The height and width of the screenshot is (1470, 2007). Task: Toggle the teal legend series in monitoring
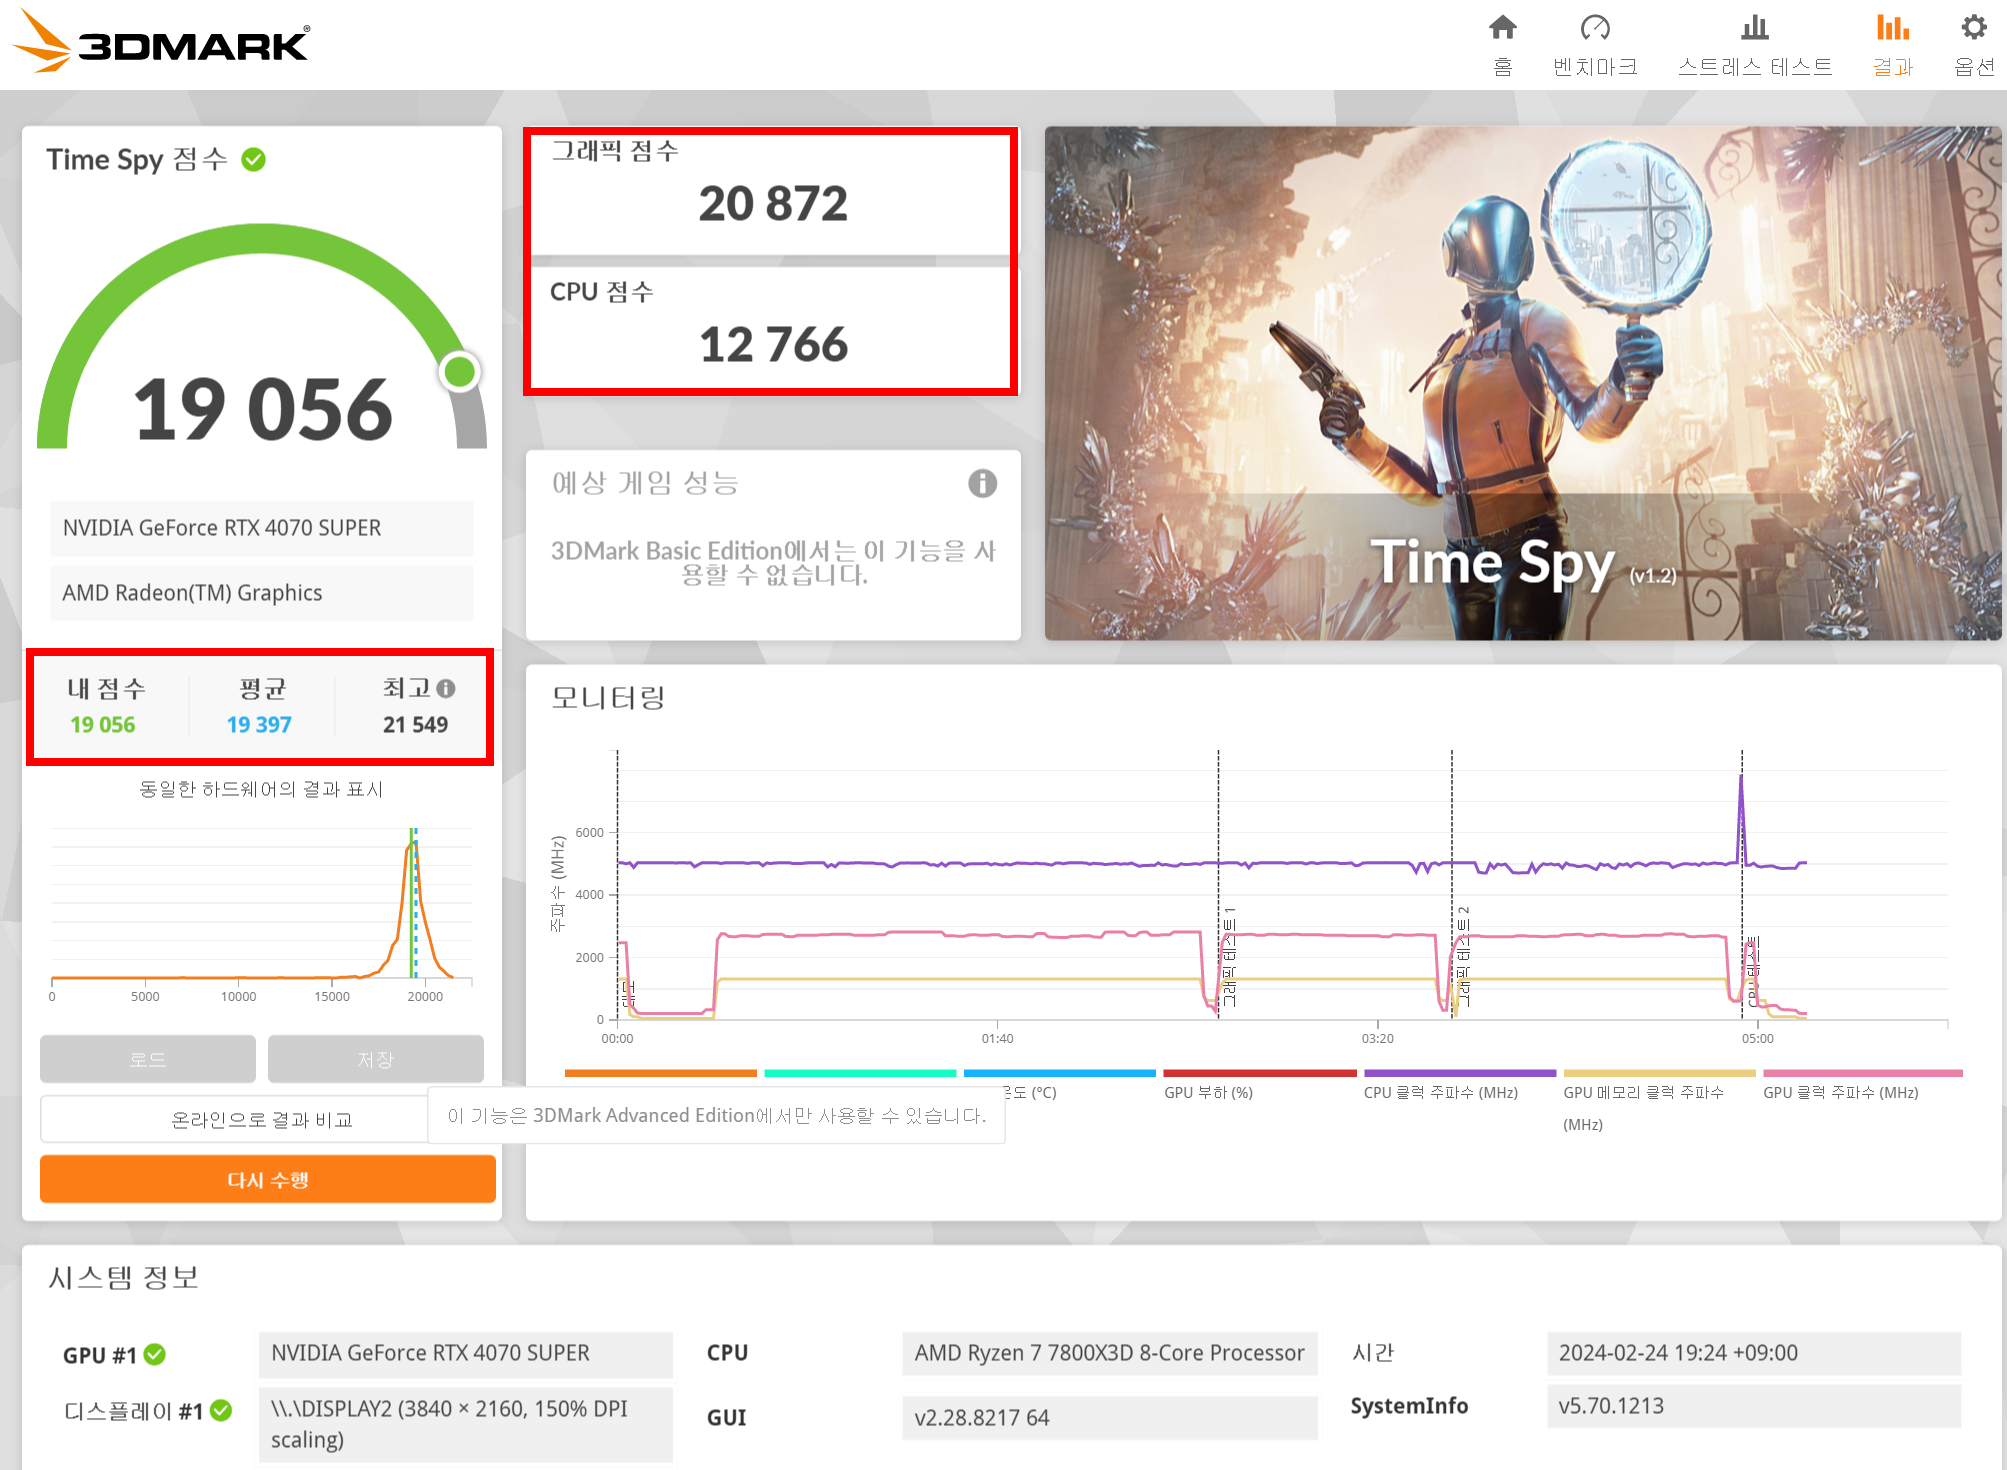860,1074
